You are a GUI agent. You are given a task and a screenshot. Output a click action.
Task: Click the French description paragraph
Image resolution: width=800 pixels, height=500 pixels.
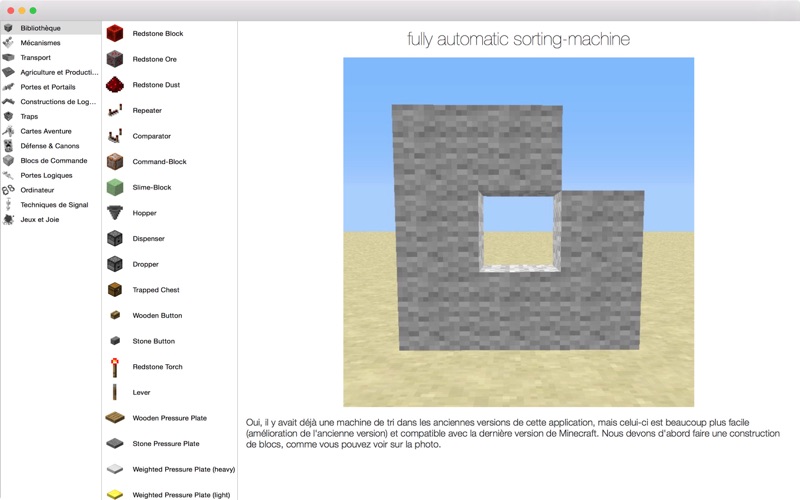tap(513, 434)
